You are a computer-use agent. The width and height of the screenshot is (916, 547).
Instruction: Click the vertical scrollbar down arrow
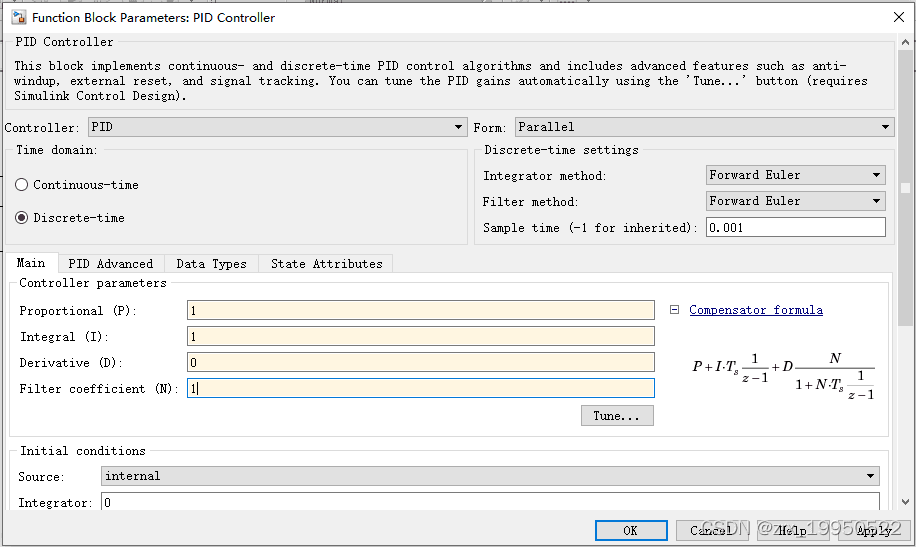click(x=905, y=501)
